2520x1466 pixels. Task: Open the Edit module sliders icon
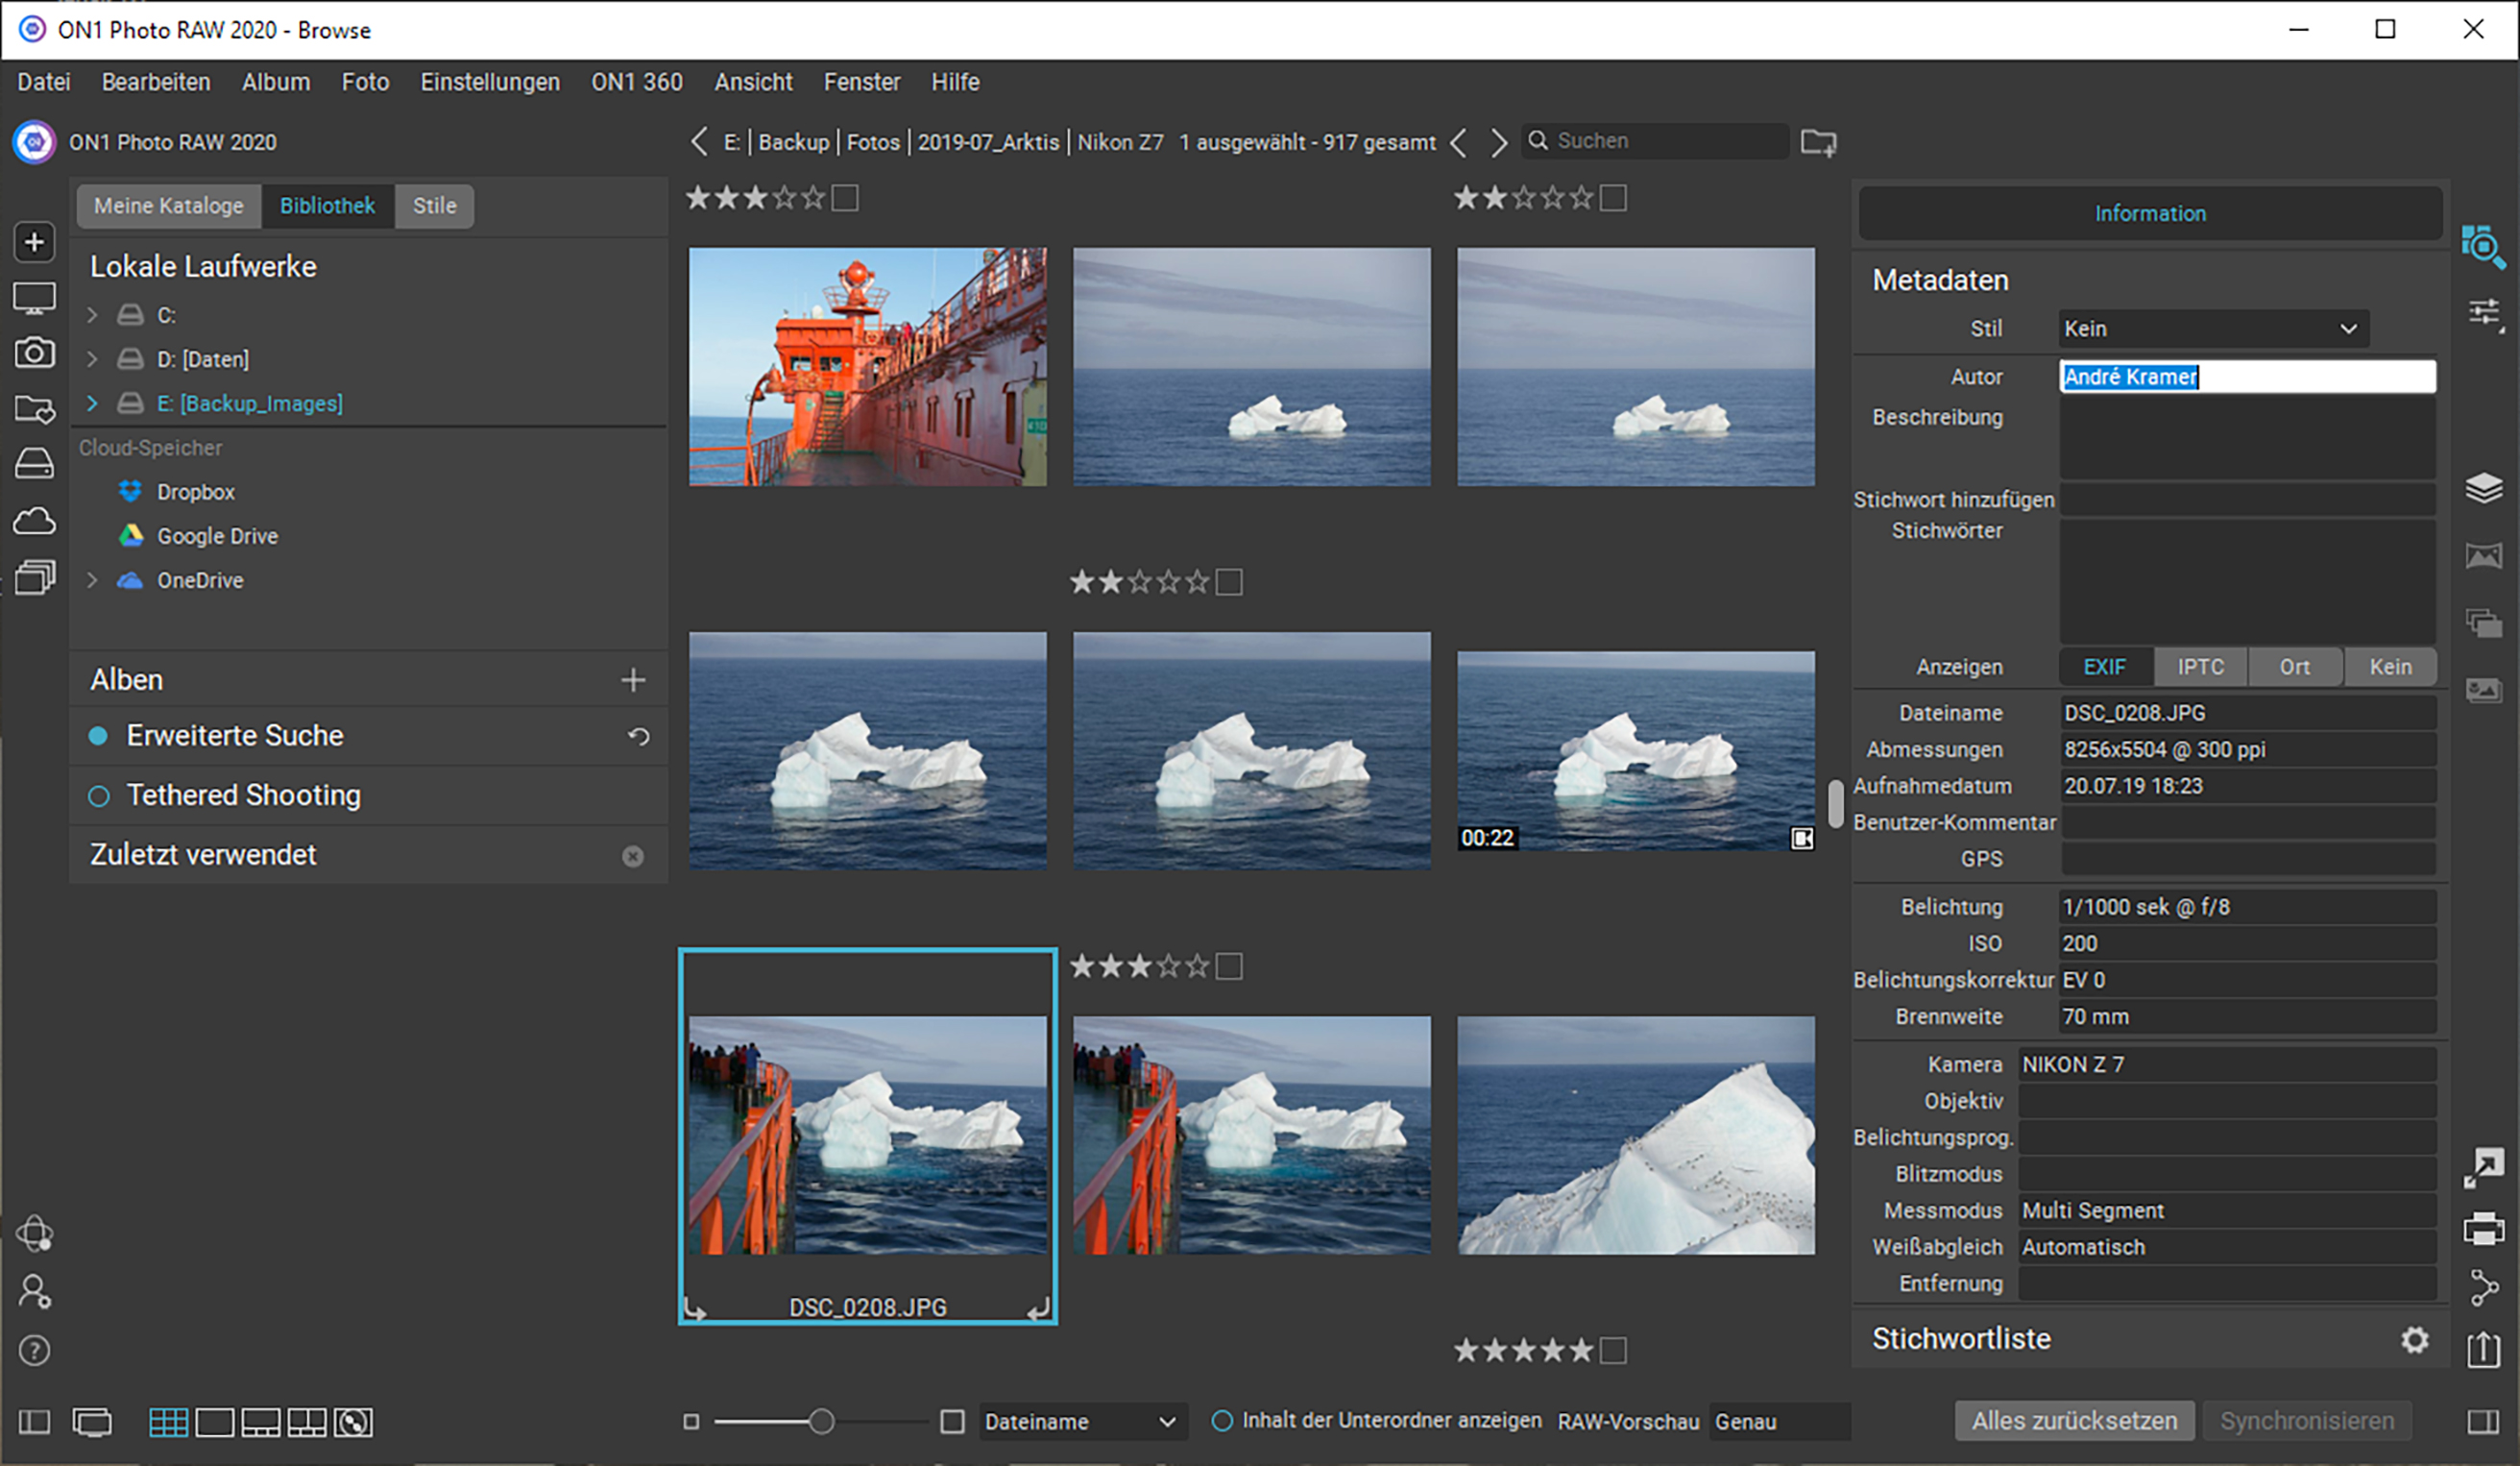2484,313
